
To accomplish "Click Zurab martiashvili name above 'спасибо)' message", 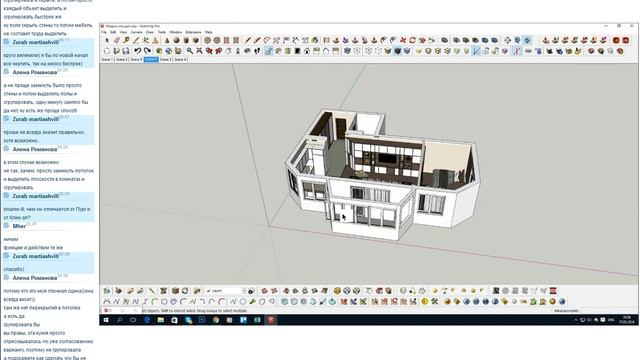I will [x=36, y=256].
